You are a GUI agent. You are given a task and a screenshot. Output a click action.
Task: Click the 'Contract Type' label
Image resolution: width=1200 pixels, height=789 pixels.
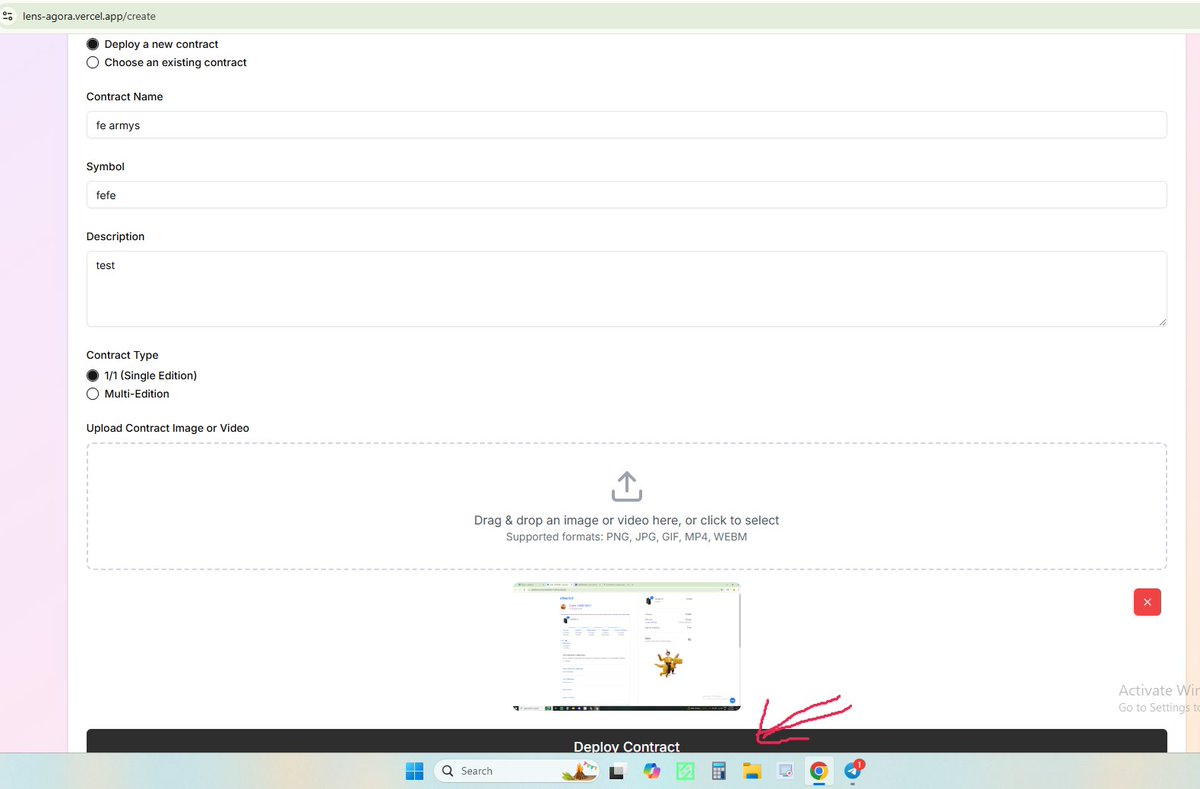click(122, 355)
